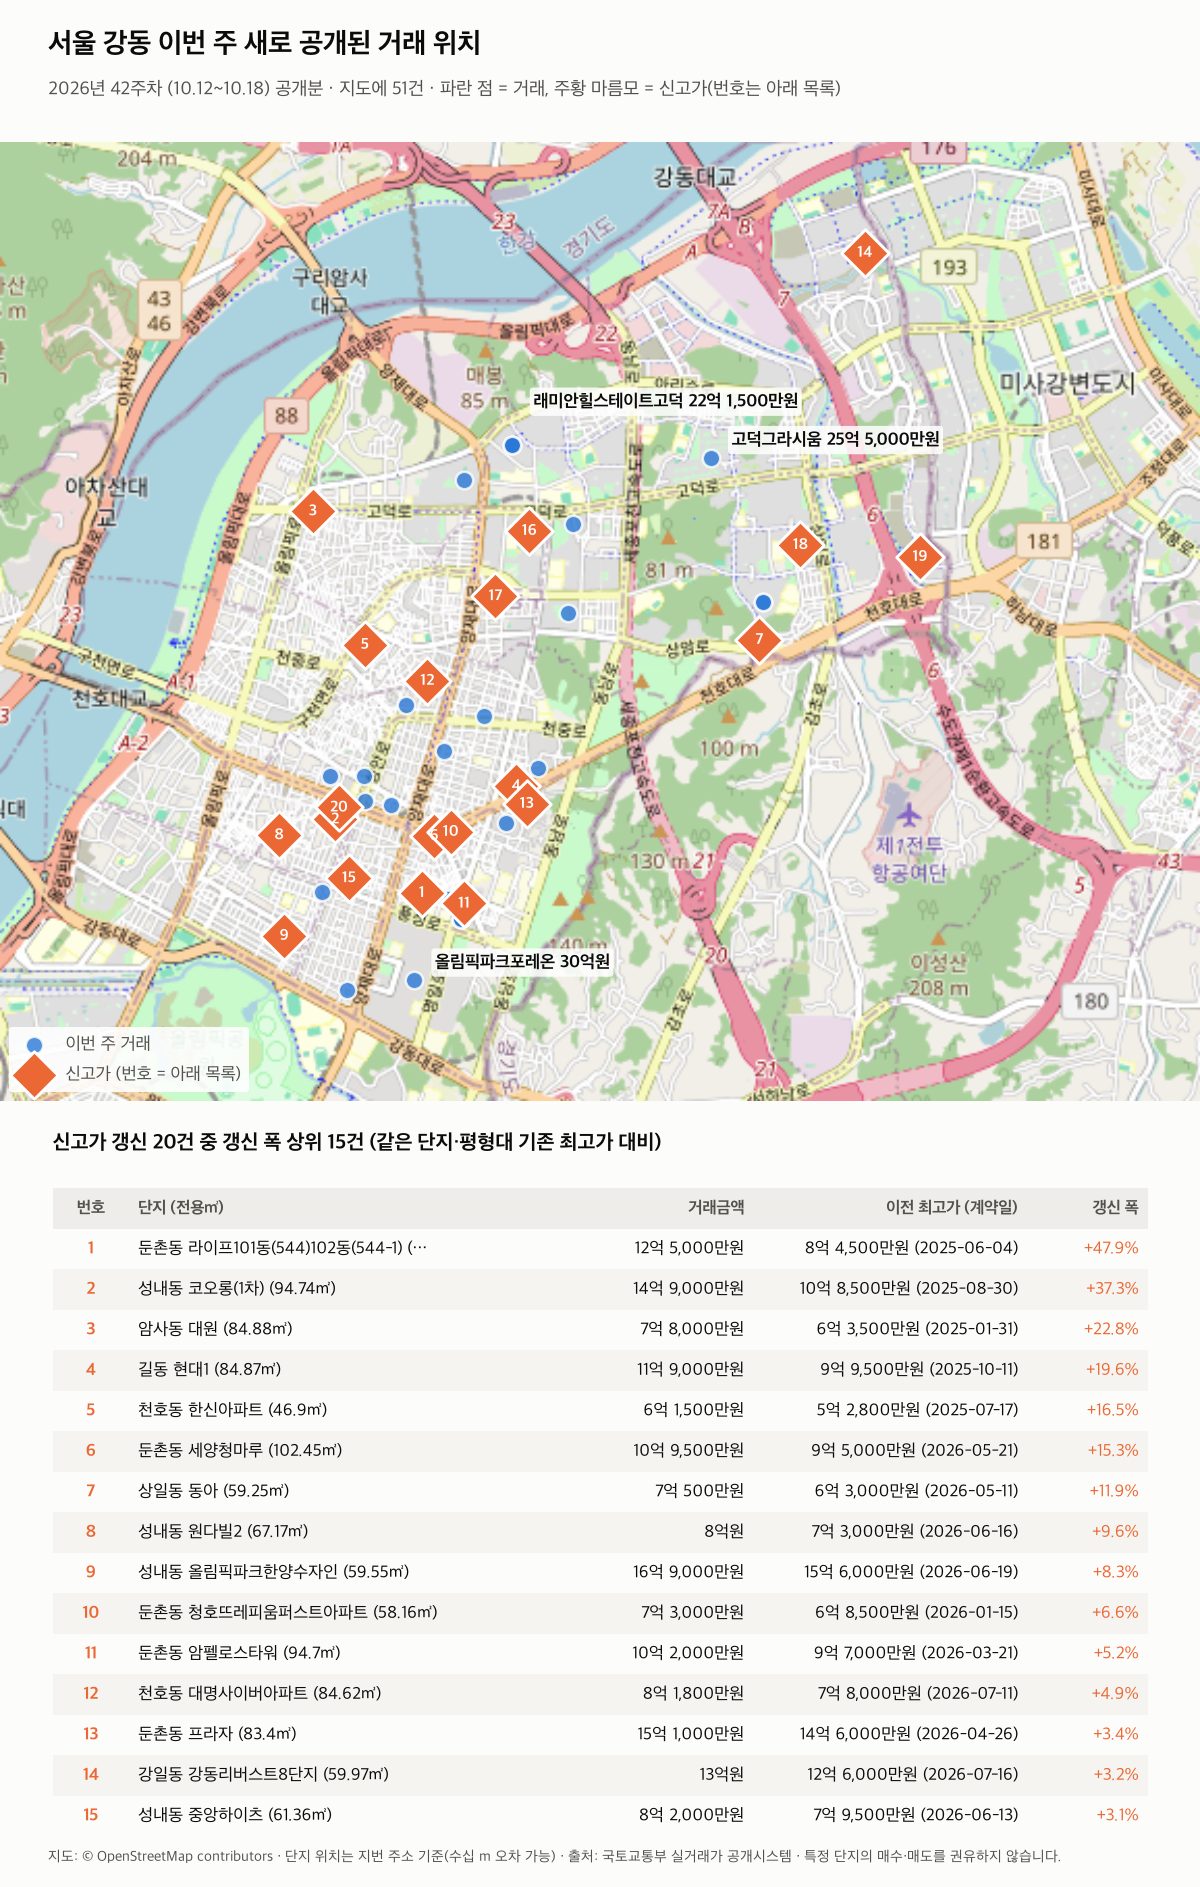This screenshot has height=1887, width=1200.
Task: Select the '성내동 코오롱(1차) (94.74㎡)' row name
Action: [237, 1288]
